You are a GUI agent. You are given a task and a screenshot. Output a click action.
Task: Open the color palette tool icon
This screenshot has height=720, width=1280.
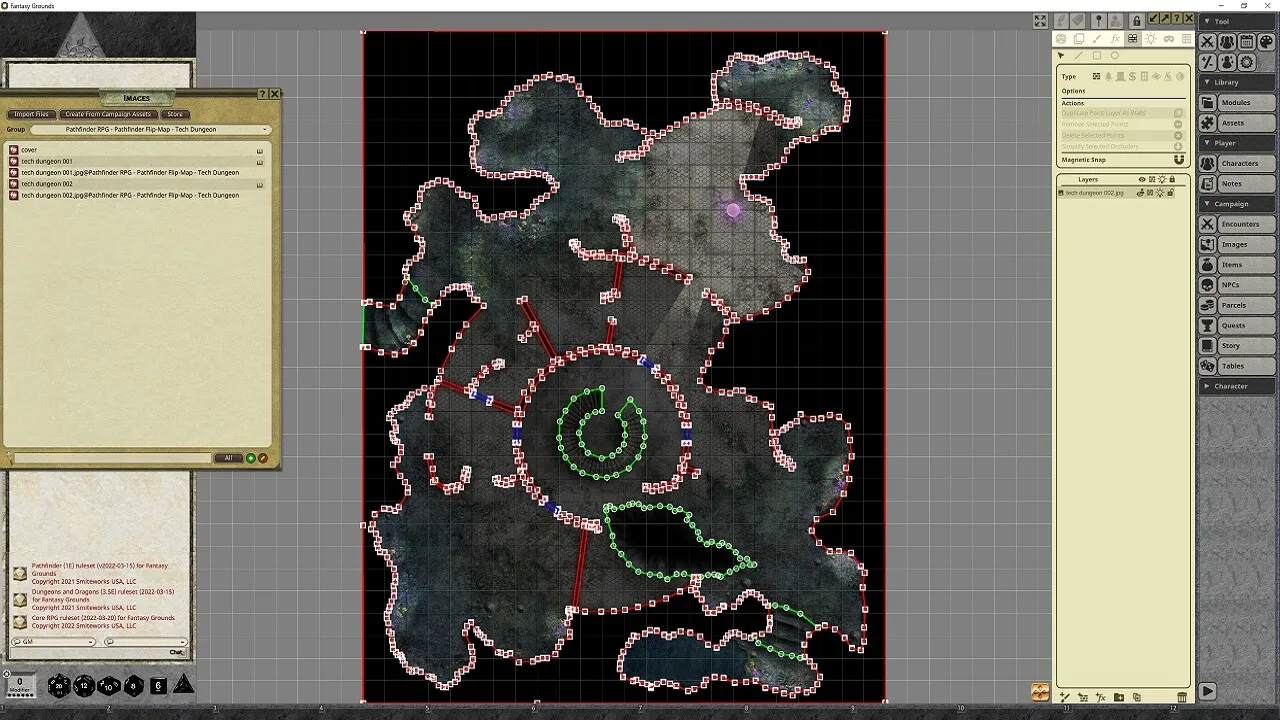click(1266, 42)
